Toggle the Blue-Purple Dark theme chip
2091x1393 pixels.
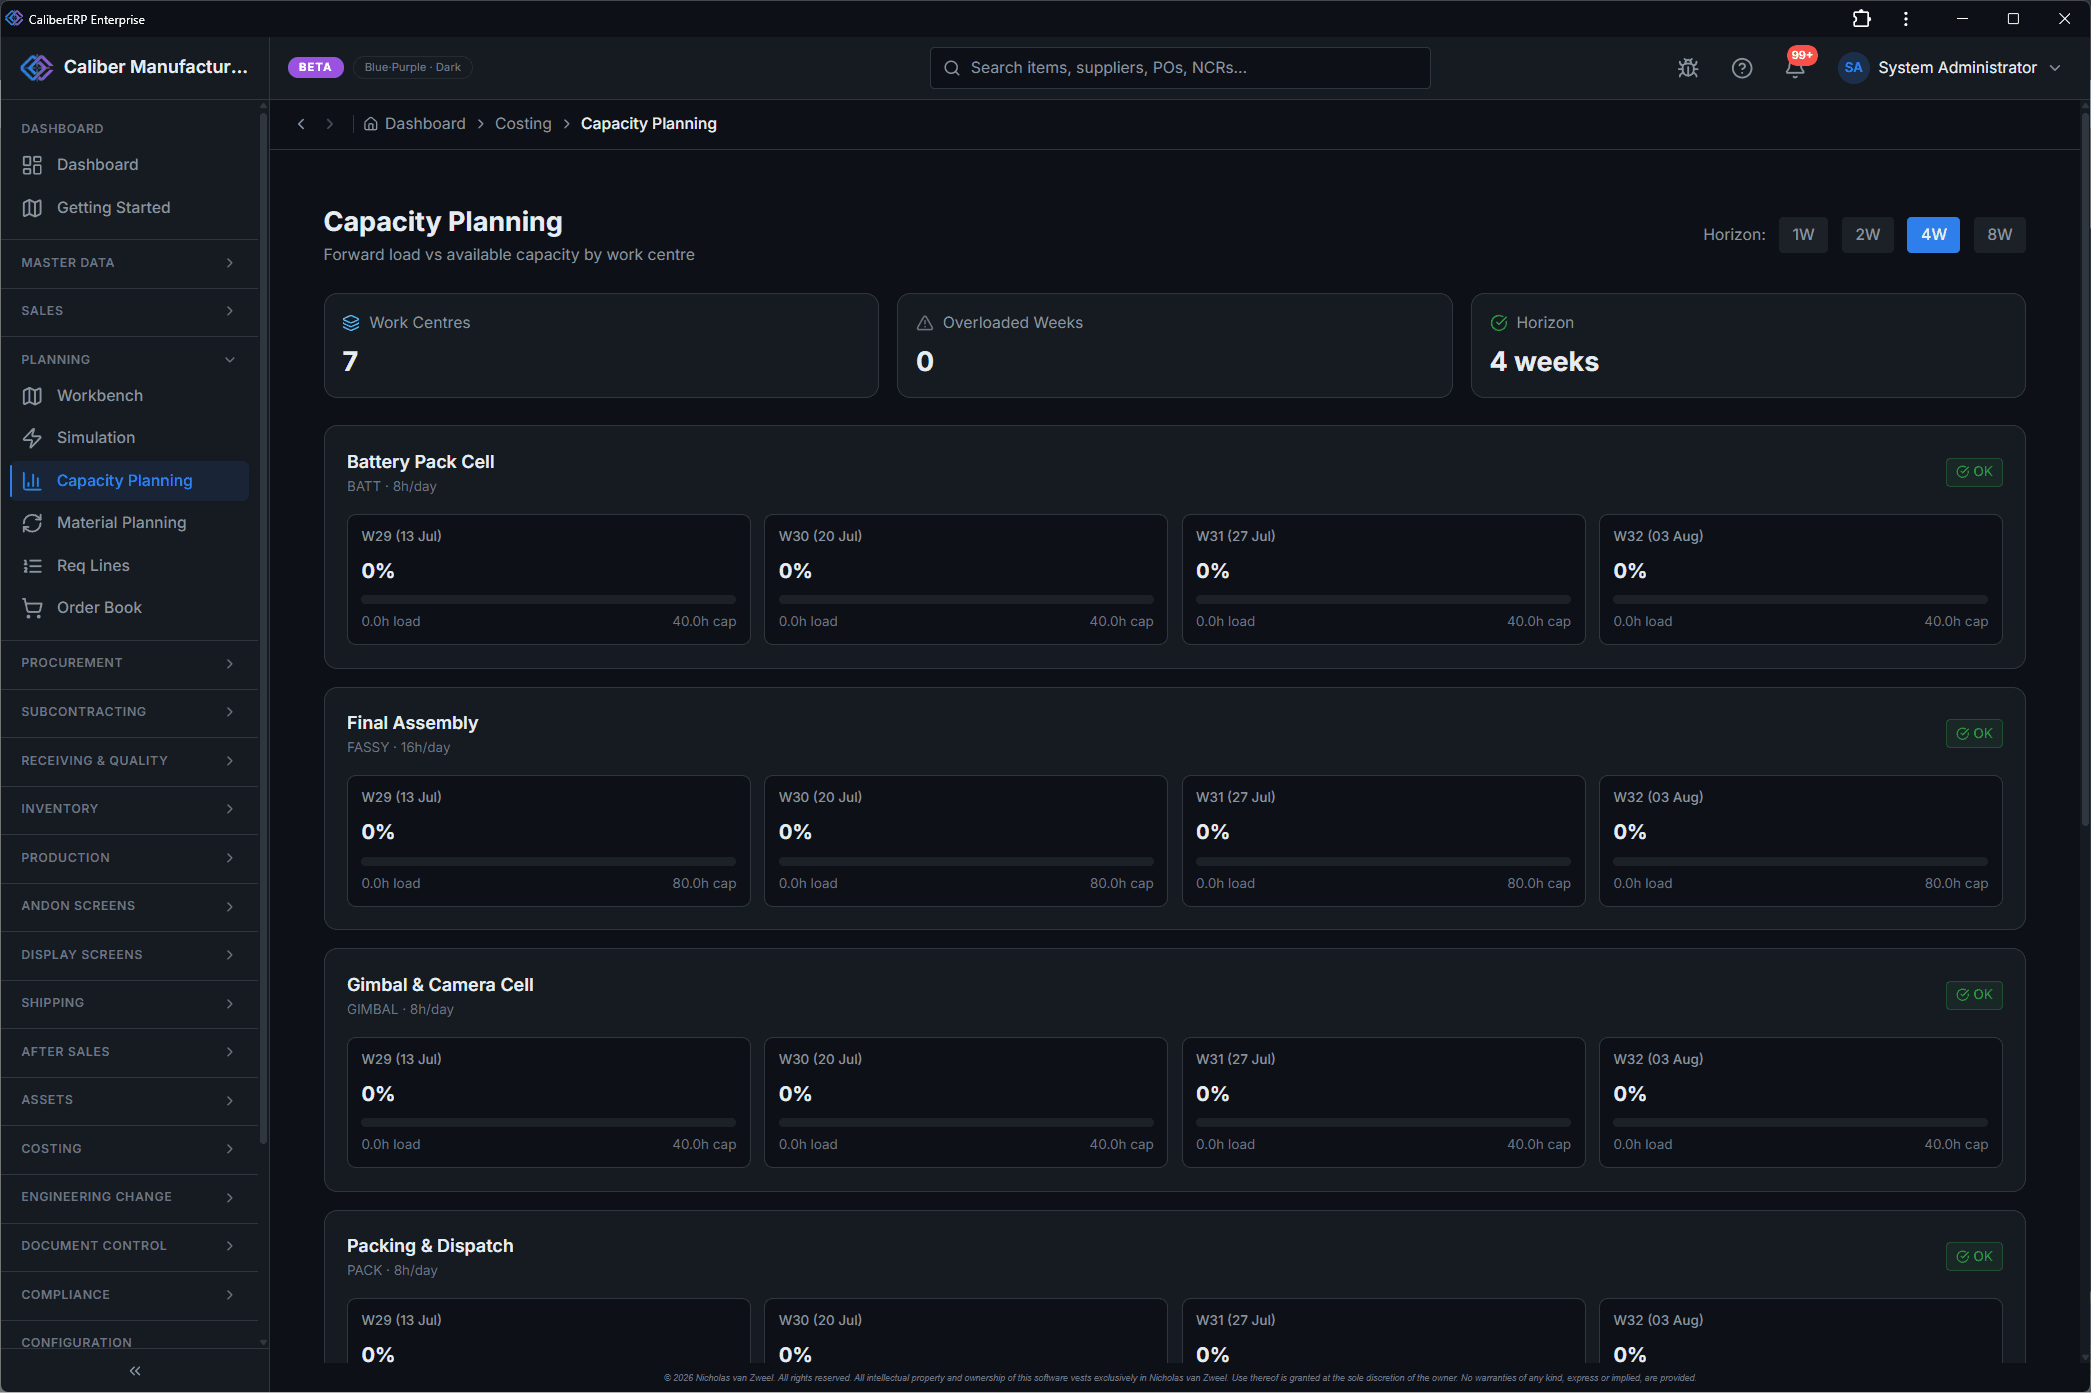click(x=413, y=68)
